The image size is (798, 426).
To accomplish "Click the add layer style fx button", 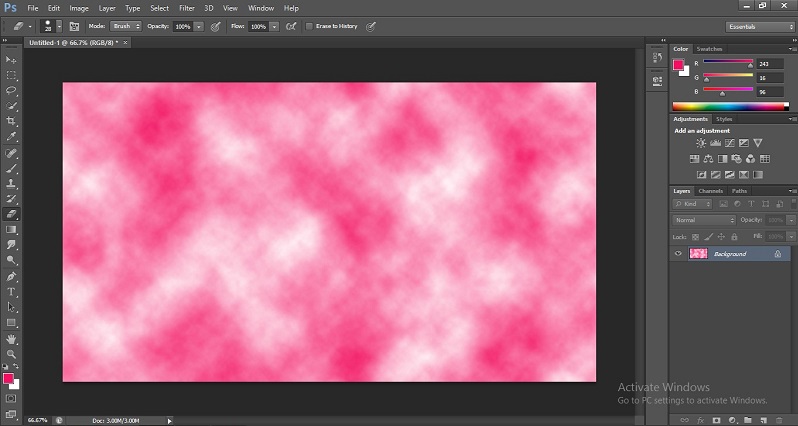I will coord(700,420).
